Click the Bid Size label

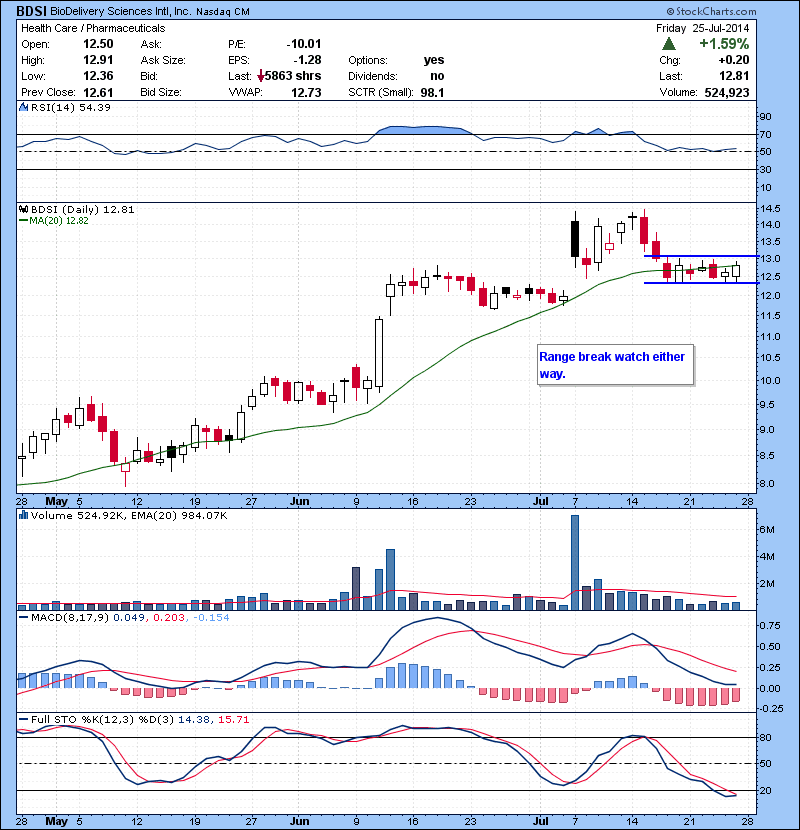(161, 92)
